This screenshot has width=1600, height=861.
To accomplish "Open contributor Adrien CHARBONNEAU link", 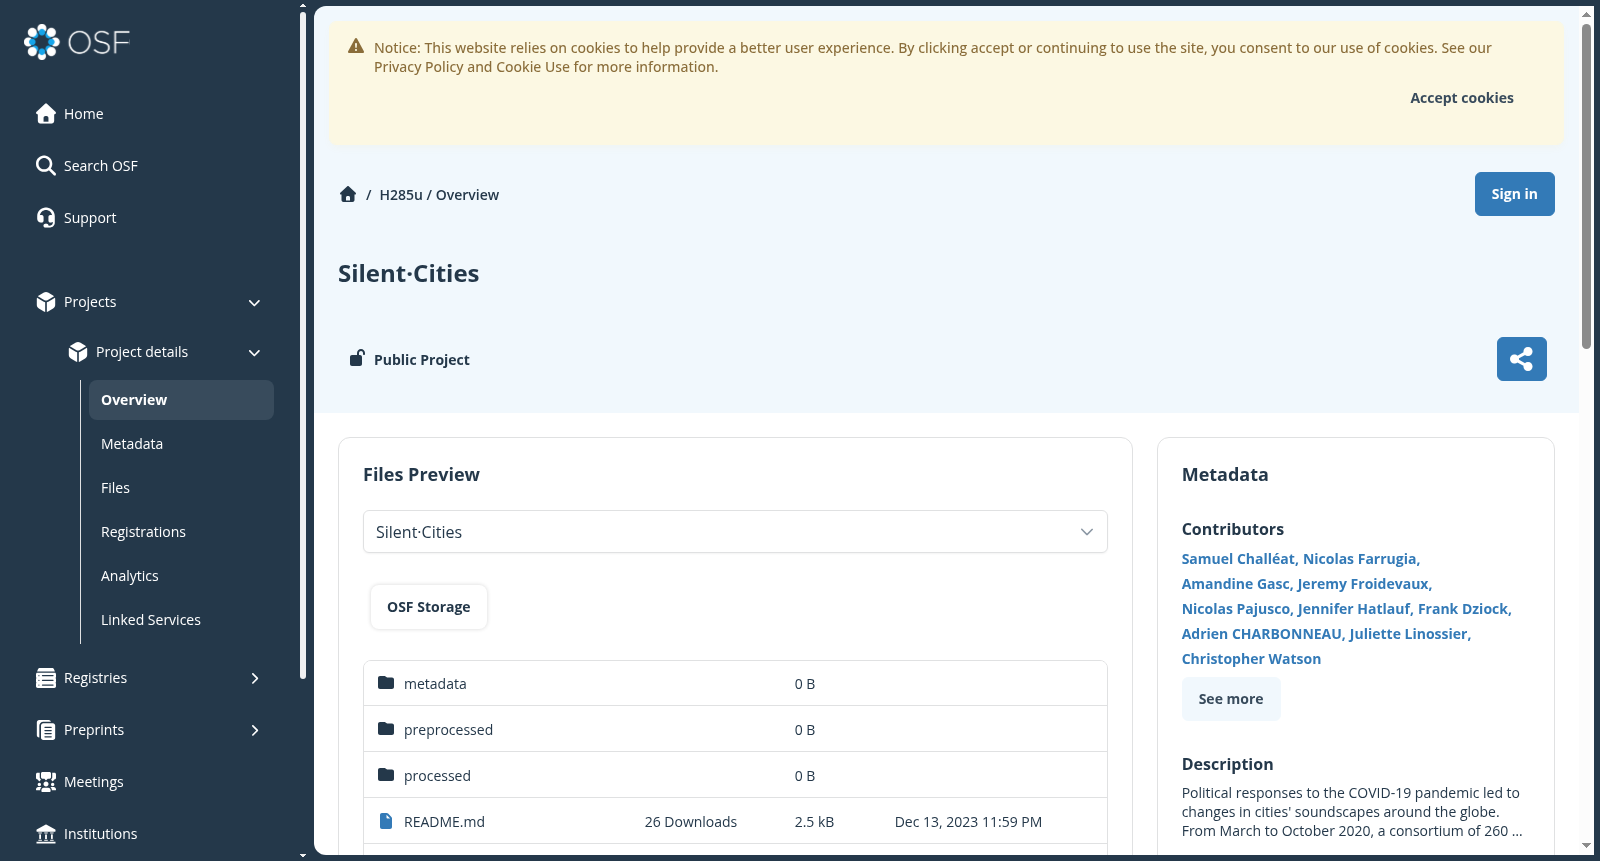I will click(1263, 634).
